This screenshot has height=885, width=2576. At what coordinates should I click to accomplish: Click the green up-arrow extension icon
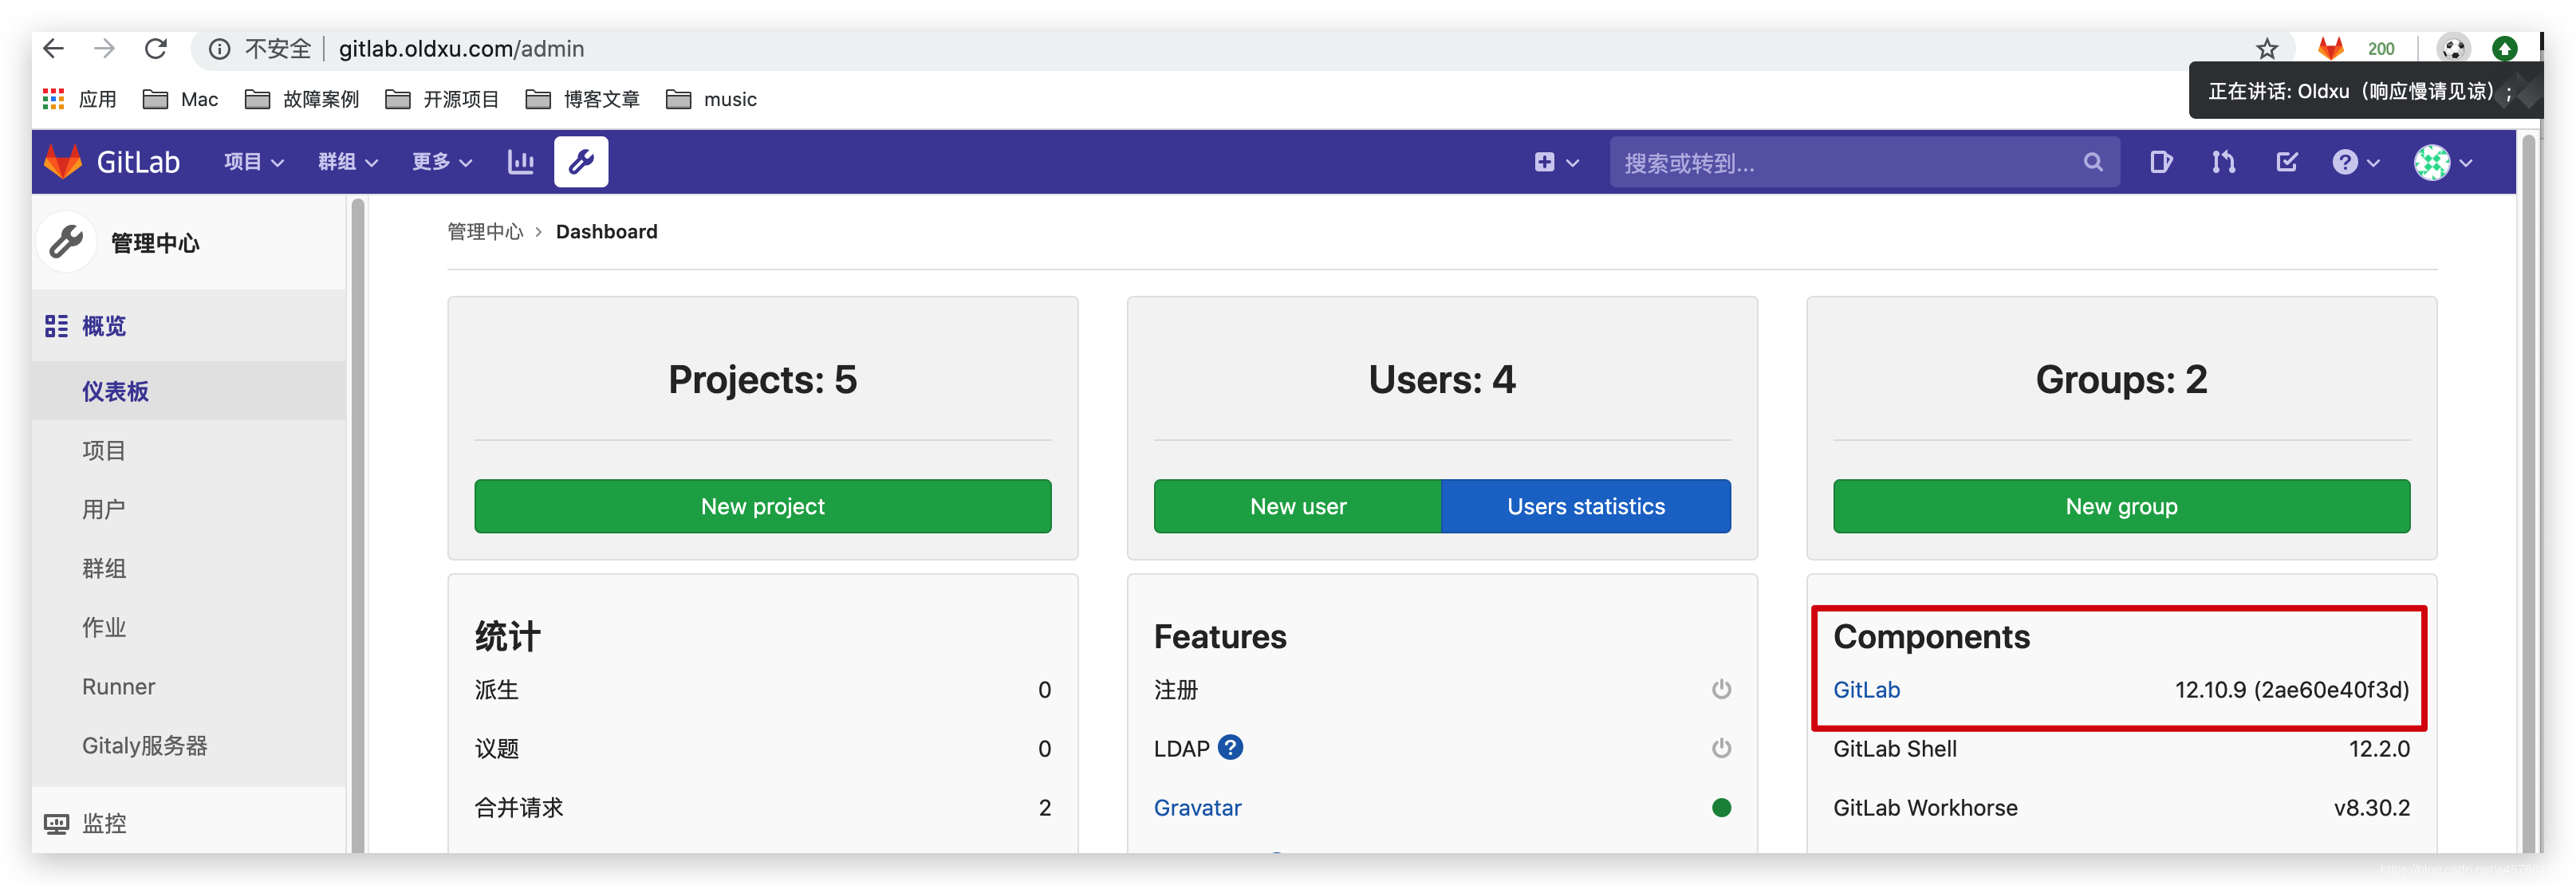click(x=2504, y=48)
